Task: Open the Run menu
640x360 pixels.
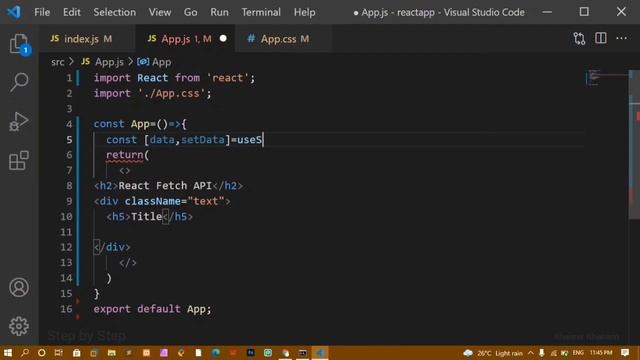Action: [219, 12]
